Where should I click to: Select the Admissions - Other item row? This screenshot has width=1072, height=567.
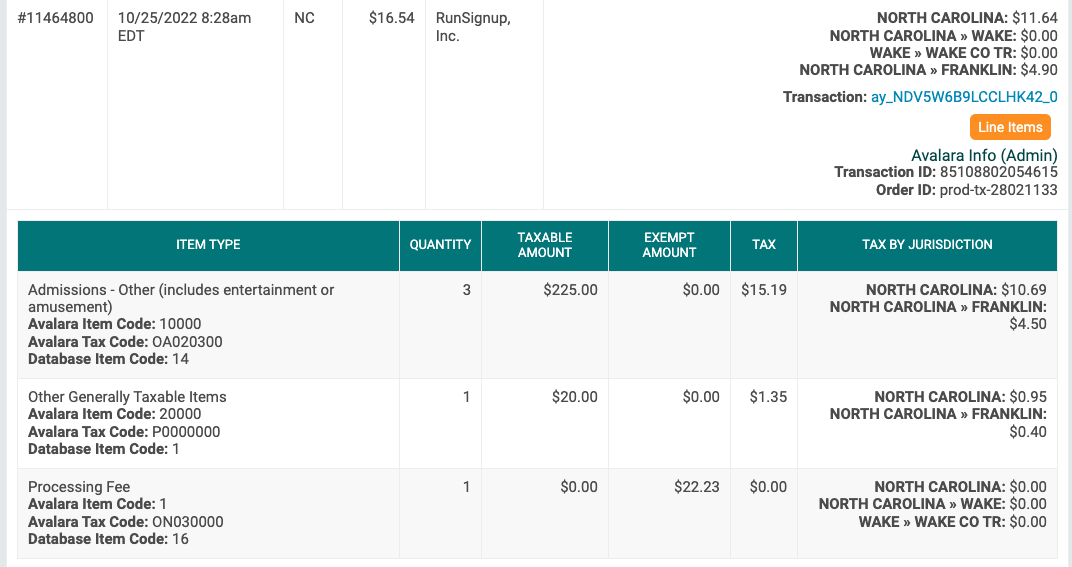coord(181,298)
